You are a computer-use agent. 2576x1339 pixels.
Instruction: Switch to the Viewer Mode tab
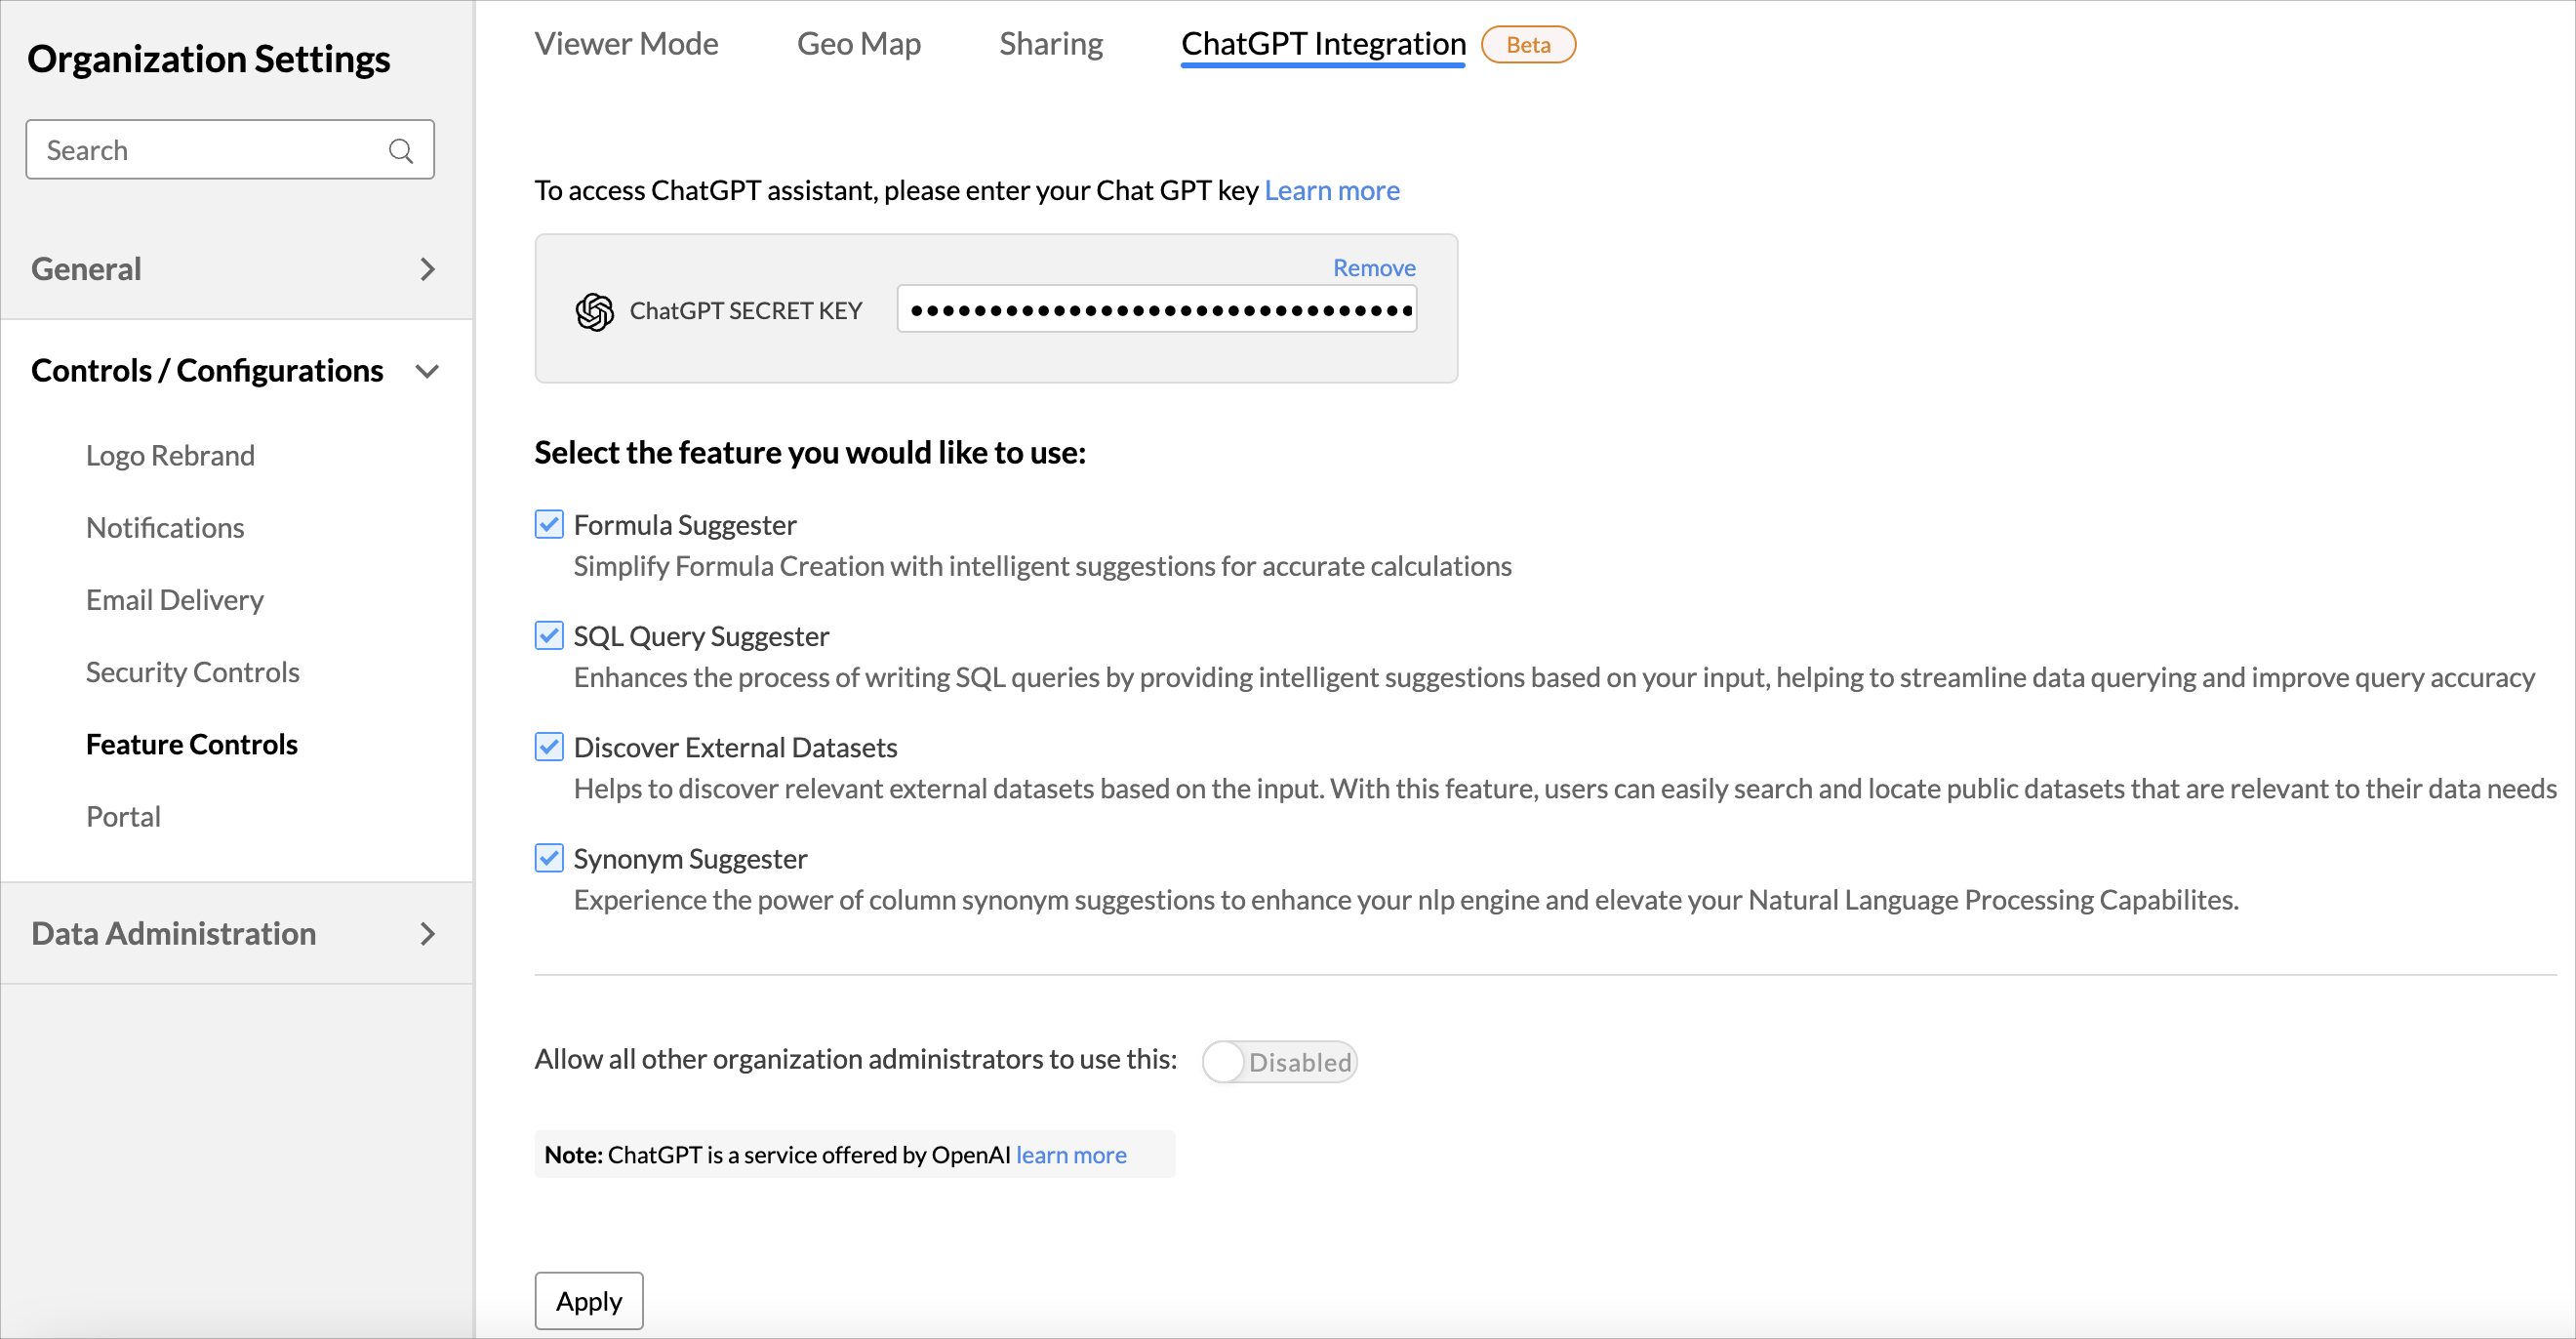click(626, 43)
